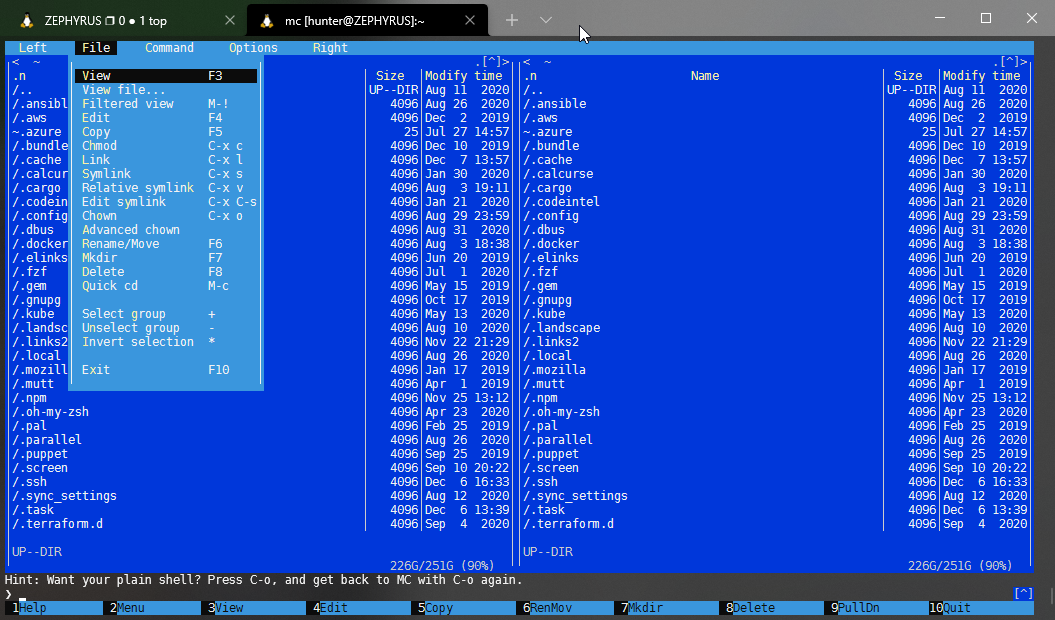
Task: Click the [^] maximize icon on the left panel
Action: tap(489, 61)
